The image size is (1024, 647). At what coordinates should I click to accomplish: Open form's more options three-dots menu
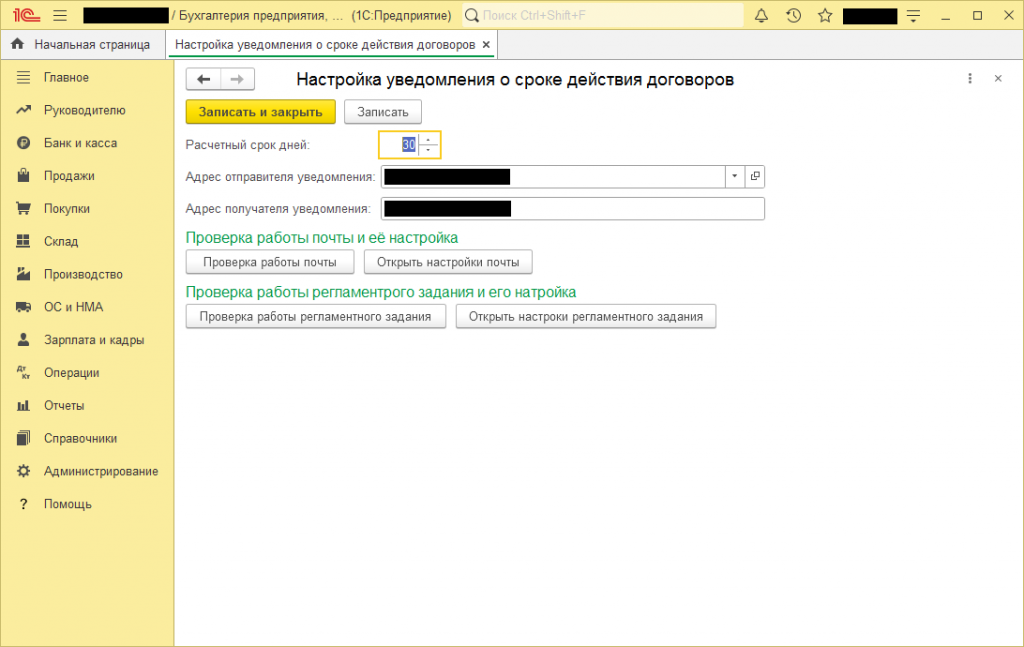[x=970, y=78]
